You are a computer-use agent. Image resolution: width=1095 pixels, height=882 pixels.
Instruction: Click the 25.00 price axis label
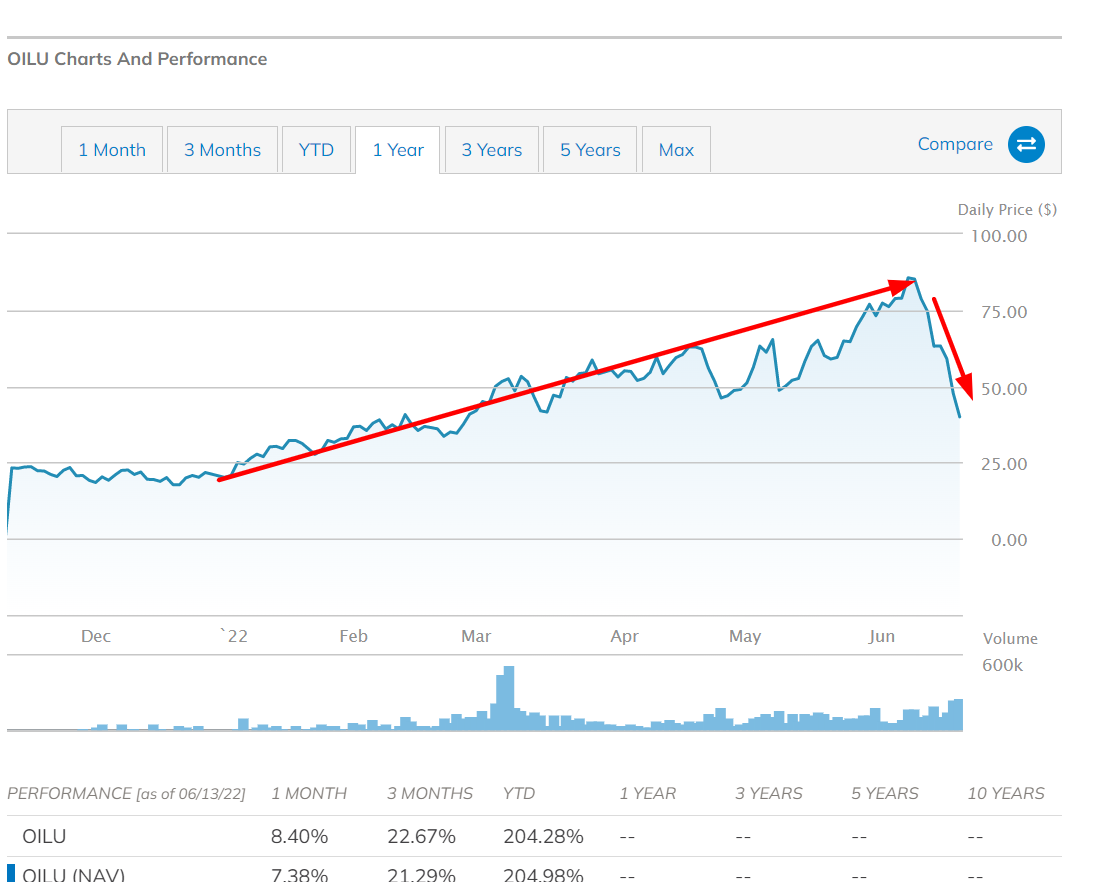point(1004,464)
